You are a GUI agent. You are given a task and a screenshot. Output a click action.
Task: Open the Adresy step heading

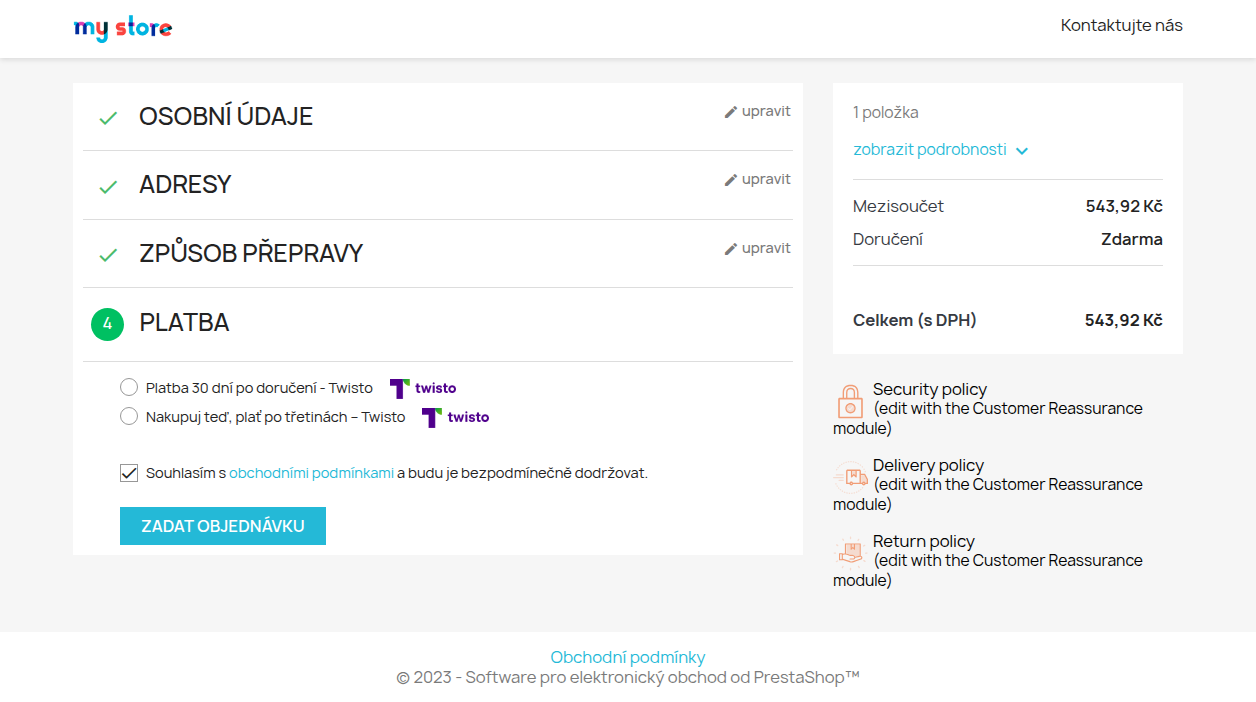pos(185,185)
